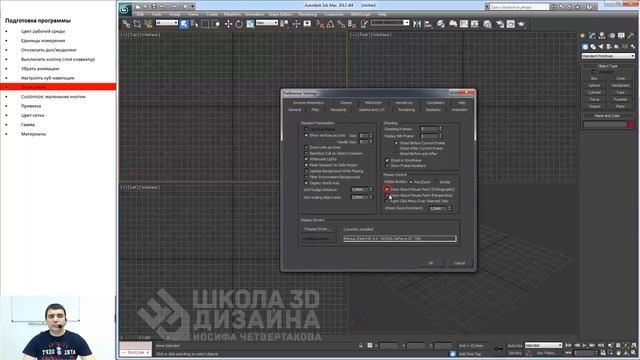The width and height of the screenshot is (640, 360).
Task: Open the named selection sets dropdown
Action: click(x=390, y=23)
